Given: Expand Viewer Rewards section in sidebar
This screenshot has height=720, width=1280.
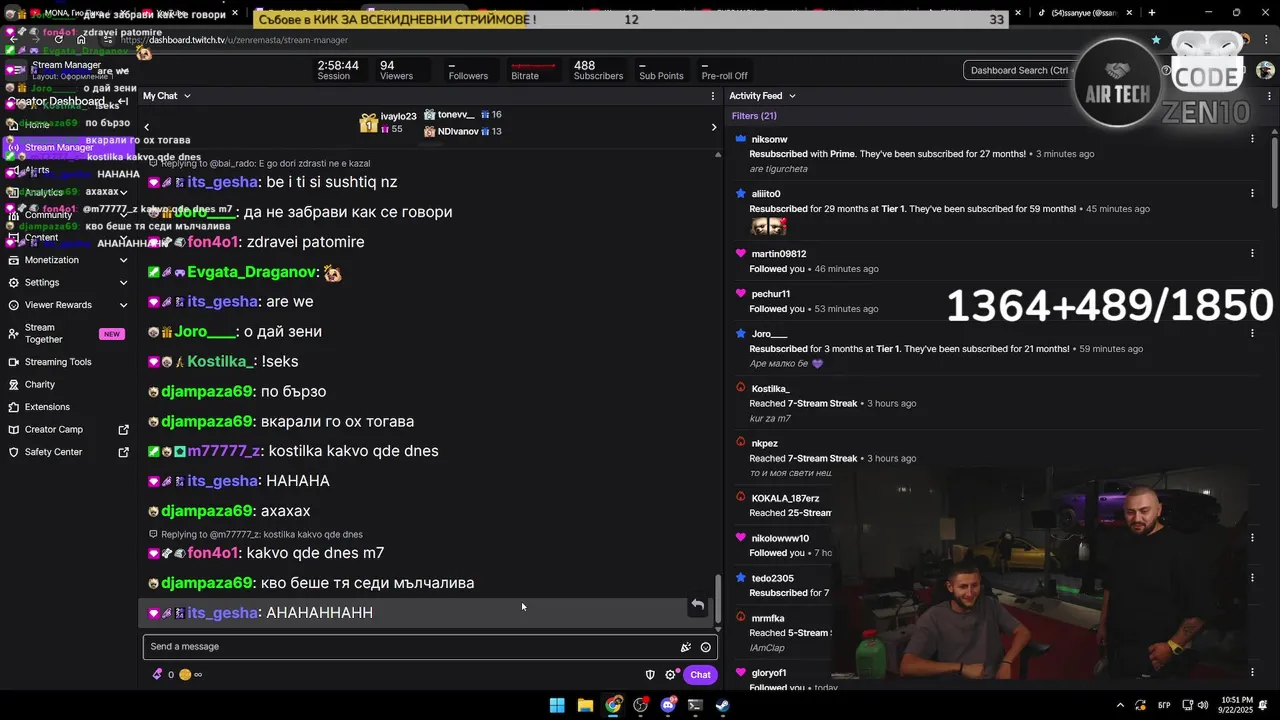Looking at the screenshot, I should (123, 305).
